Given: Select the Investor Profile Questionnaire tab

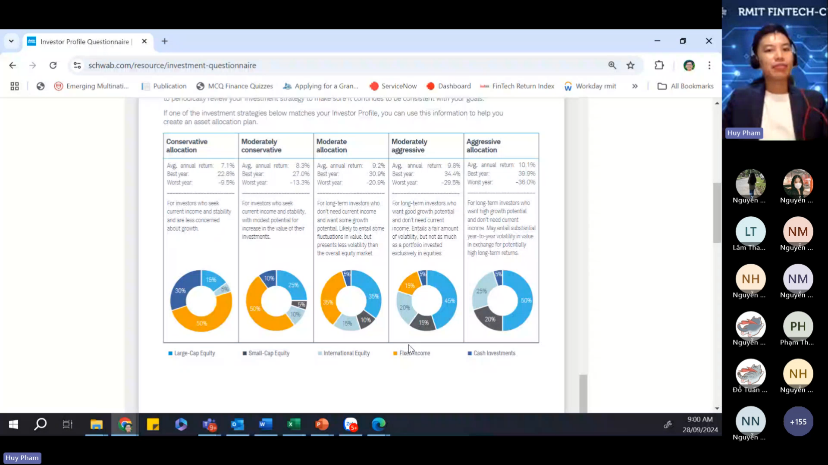Looking at the screenshot, I should coord(85,41).
